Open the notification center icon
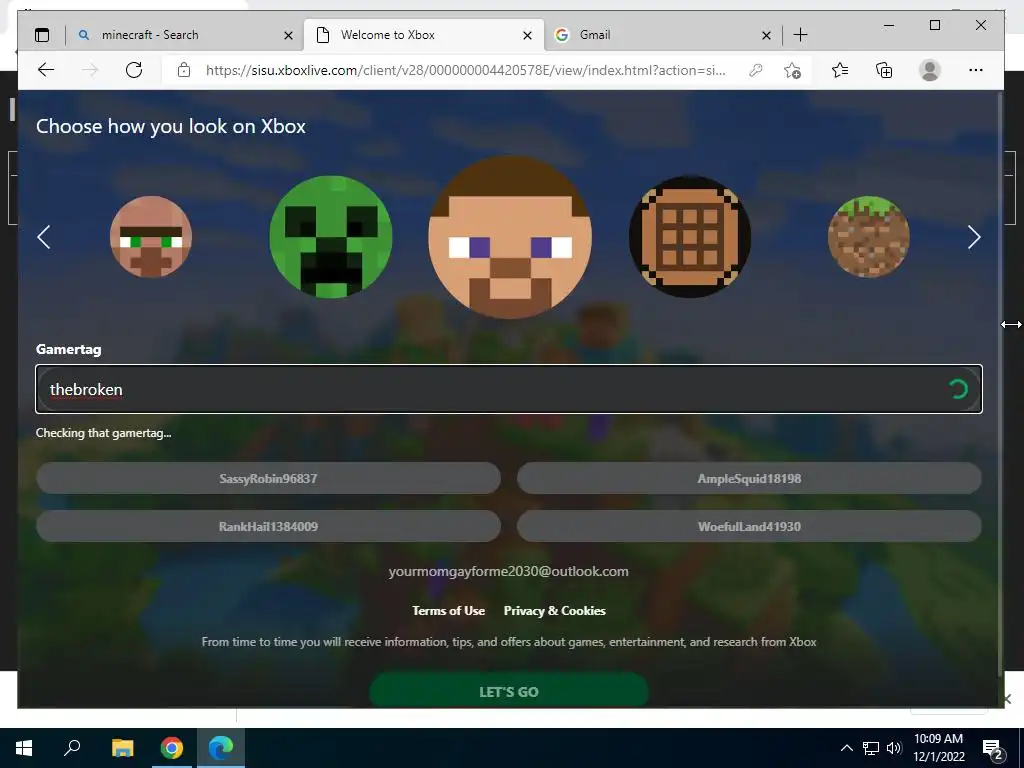1024x768 pixels. click(992, 749)
